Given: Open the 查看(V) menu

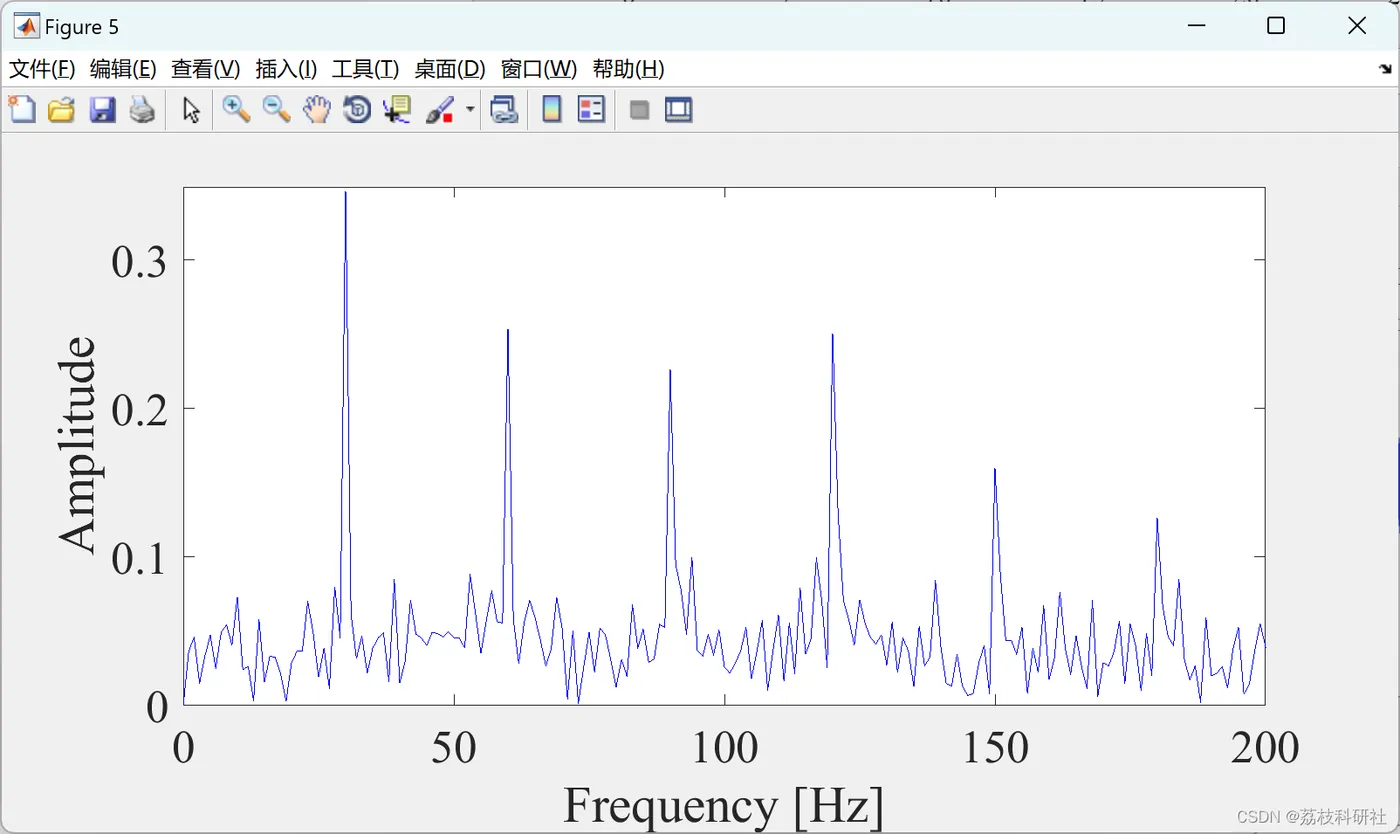Looking at the screenshot, I should tap(206, 69).
